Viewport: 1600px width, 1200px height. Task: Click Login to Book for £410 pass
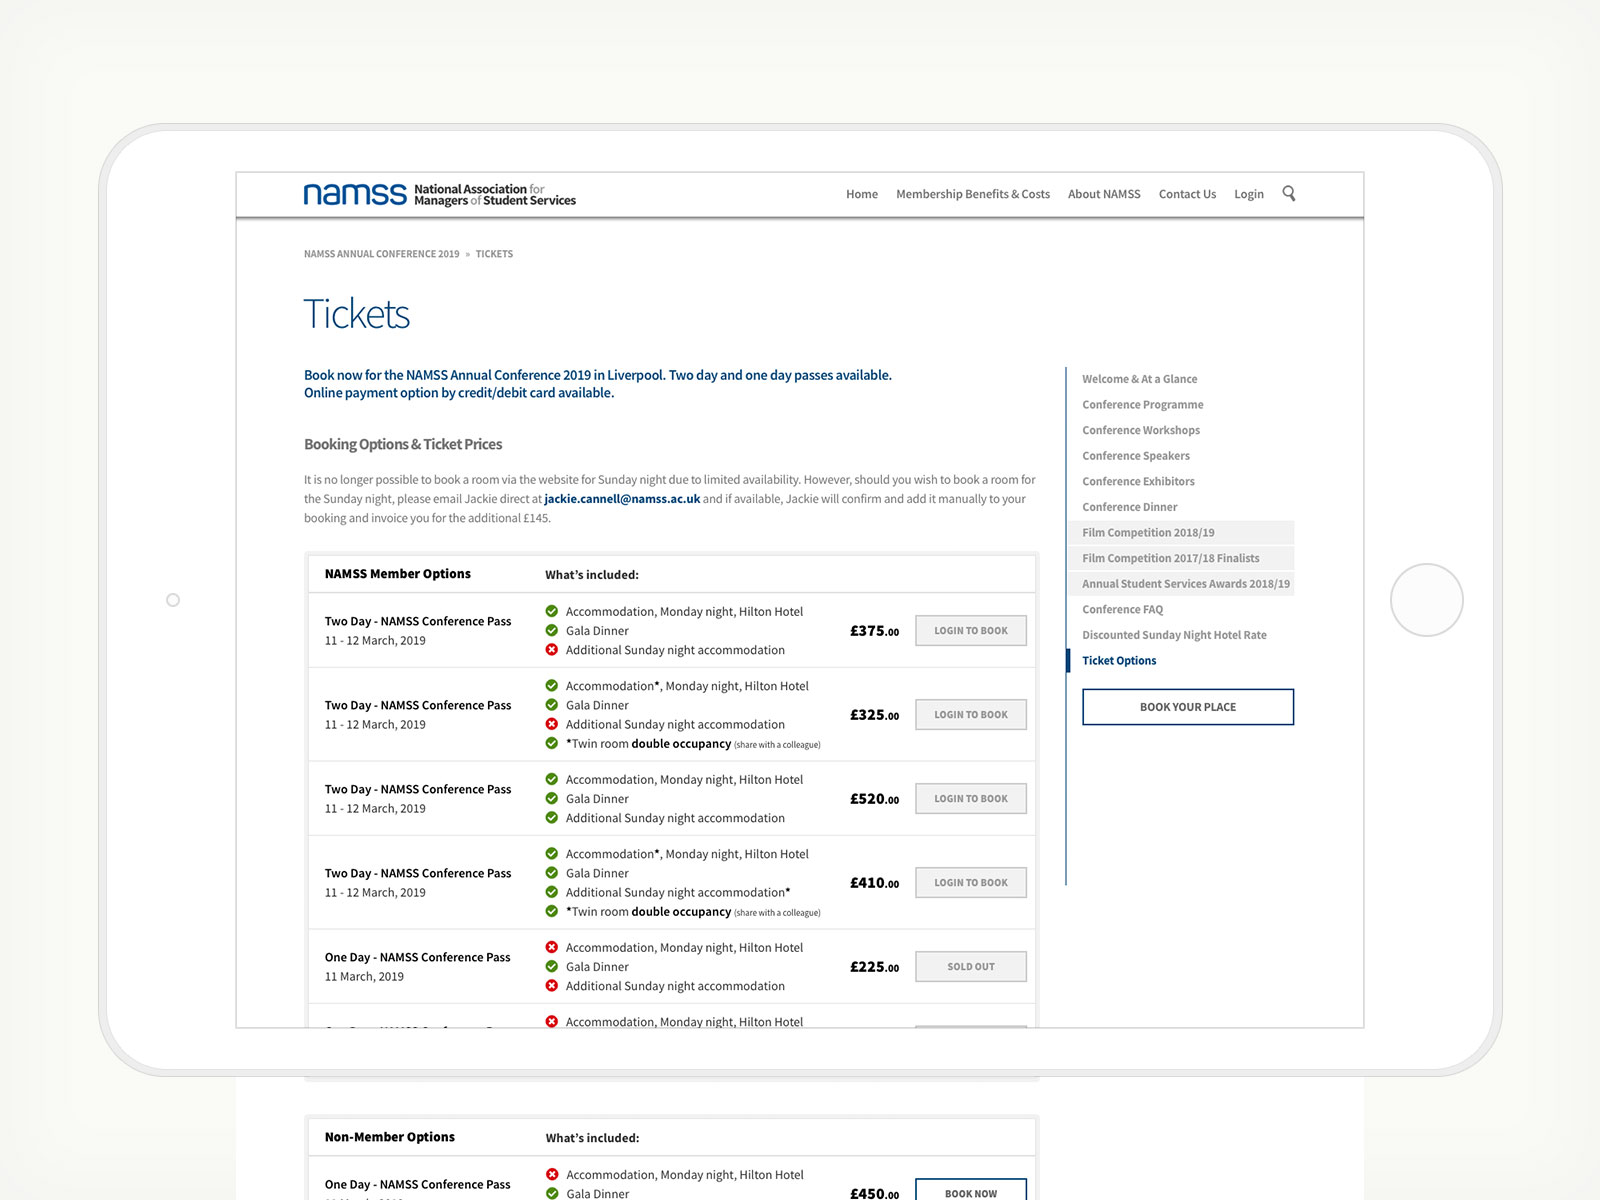(x=971, y=883)
